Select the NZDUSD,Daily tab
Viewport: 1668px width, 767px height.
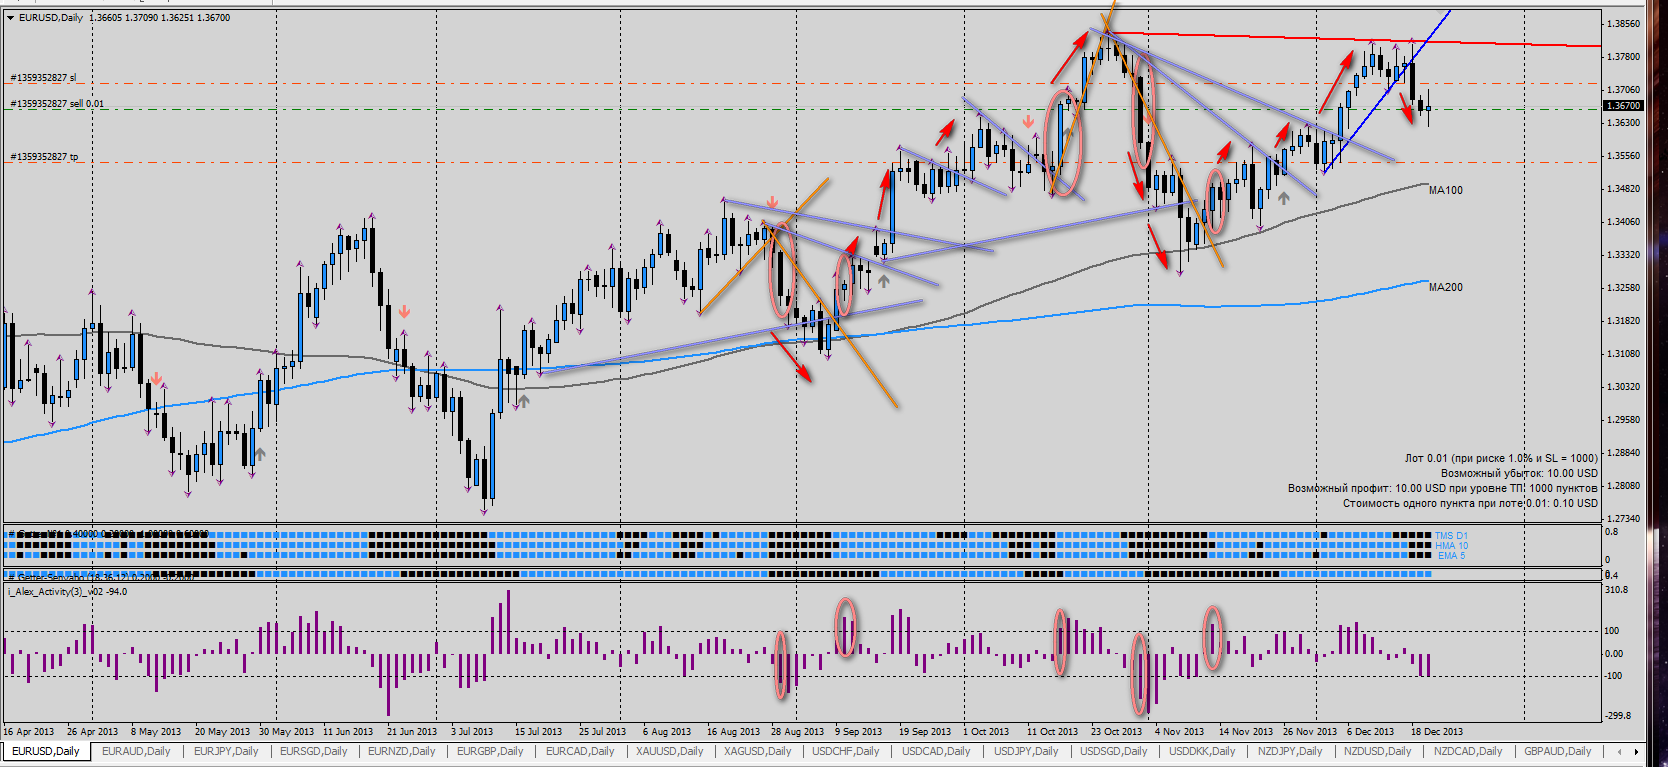1377,751
